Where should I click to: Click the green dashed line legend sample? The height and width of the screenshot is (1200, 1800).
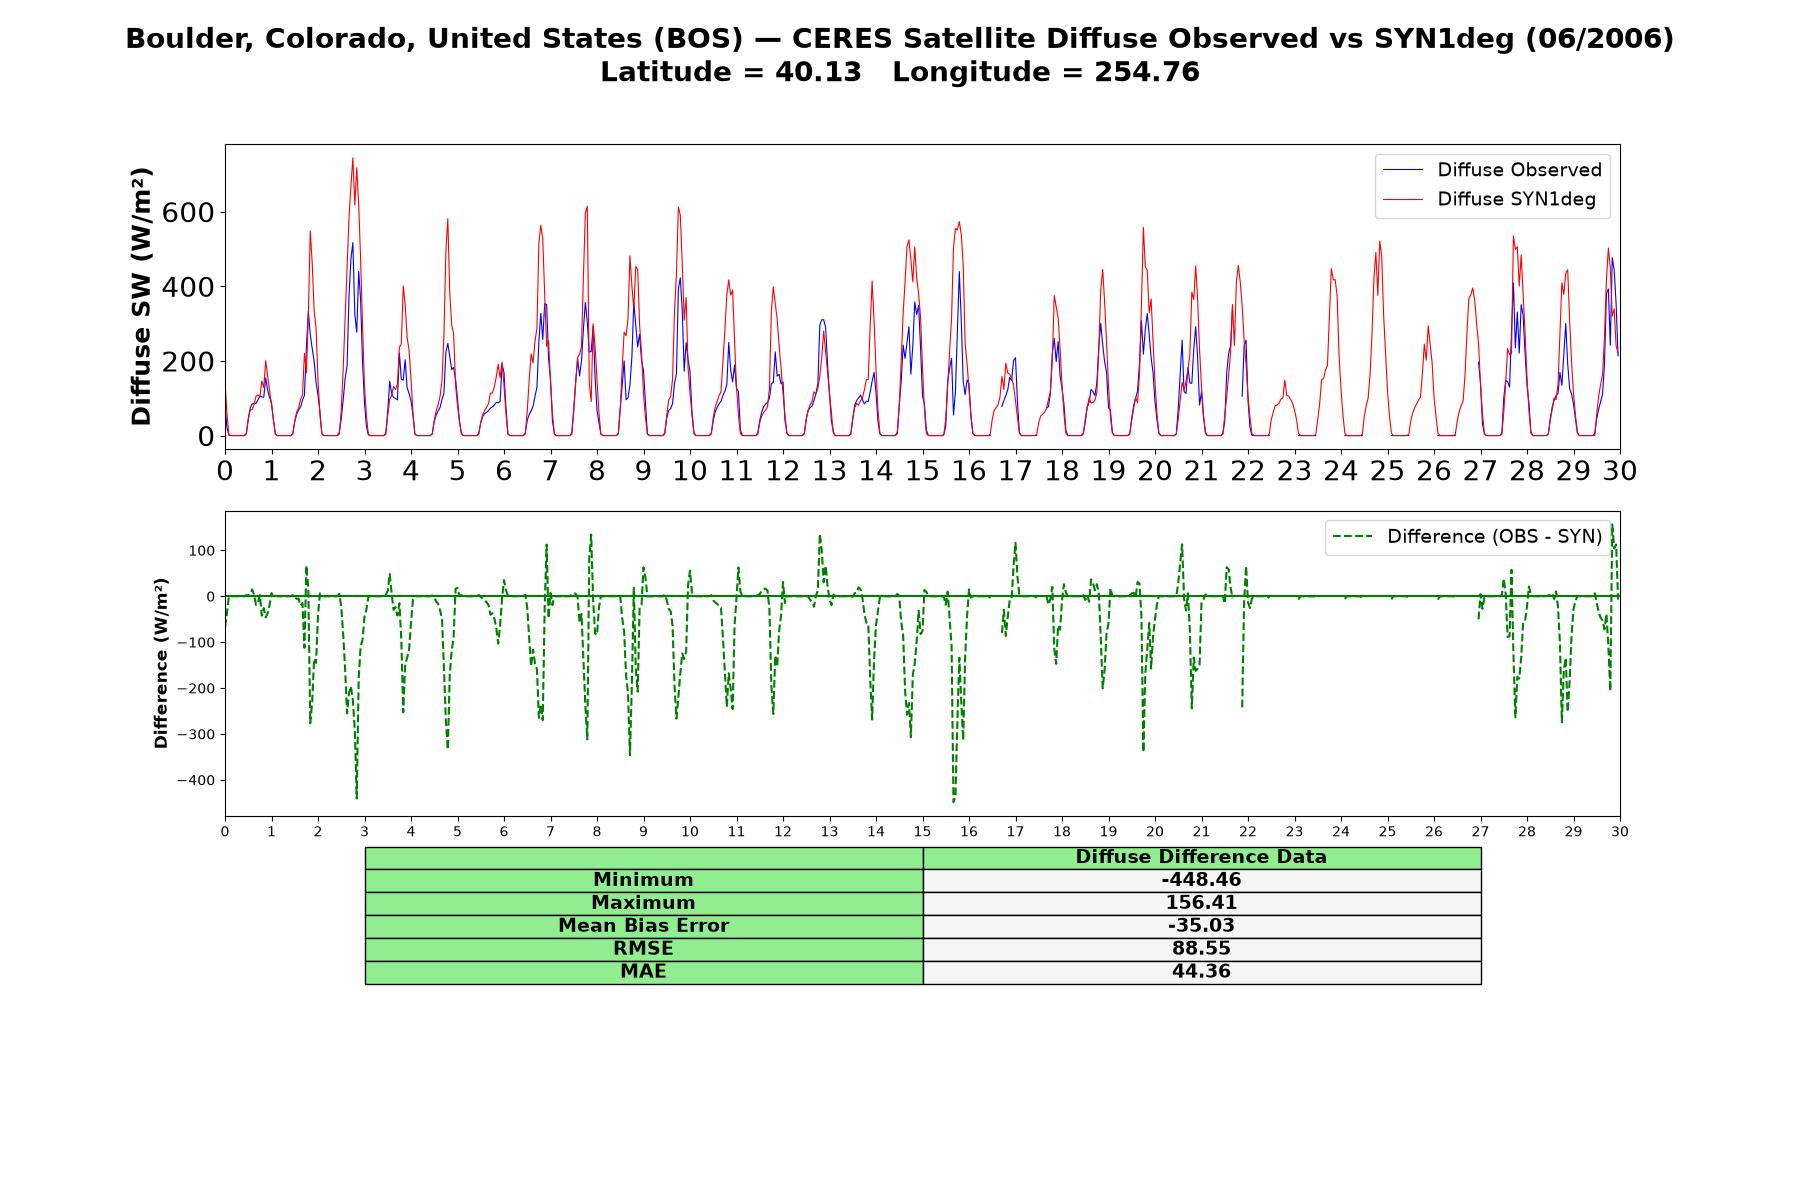tap(1352, 537)
